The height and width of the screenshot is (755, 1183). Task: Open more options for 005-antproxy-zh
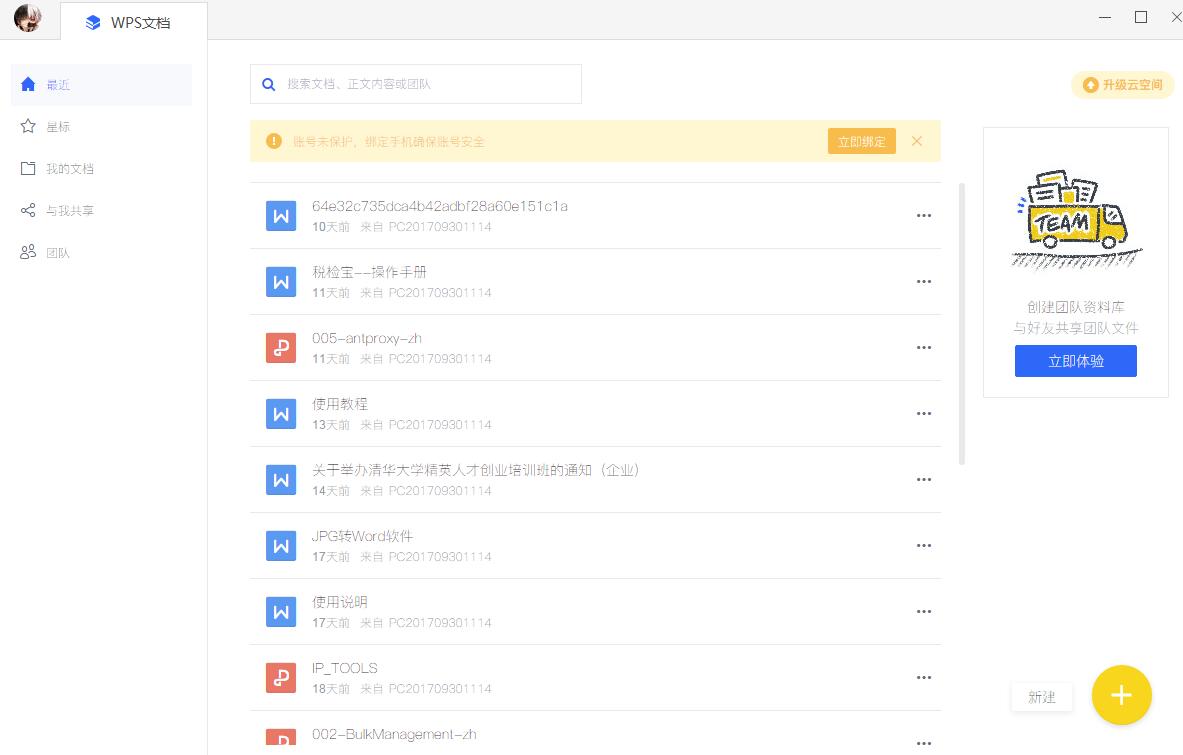923,347
